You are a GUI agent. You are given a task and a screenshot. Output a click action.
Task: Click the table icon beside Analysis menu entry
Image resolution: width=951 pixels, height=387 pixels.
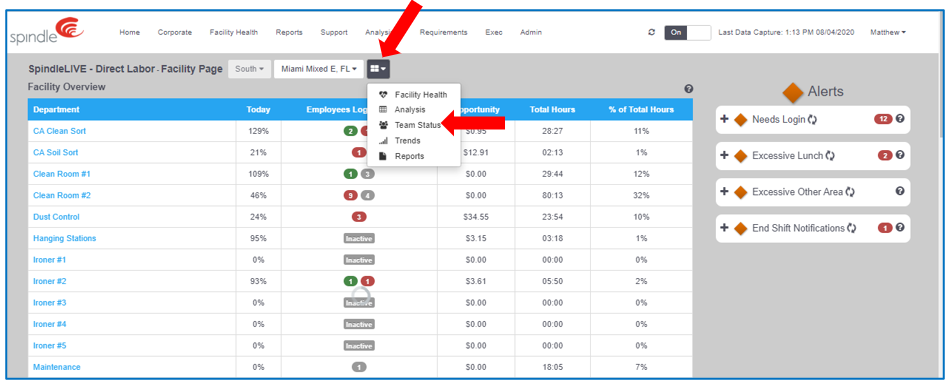coord(383,110)
